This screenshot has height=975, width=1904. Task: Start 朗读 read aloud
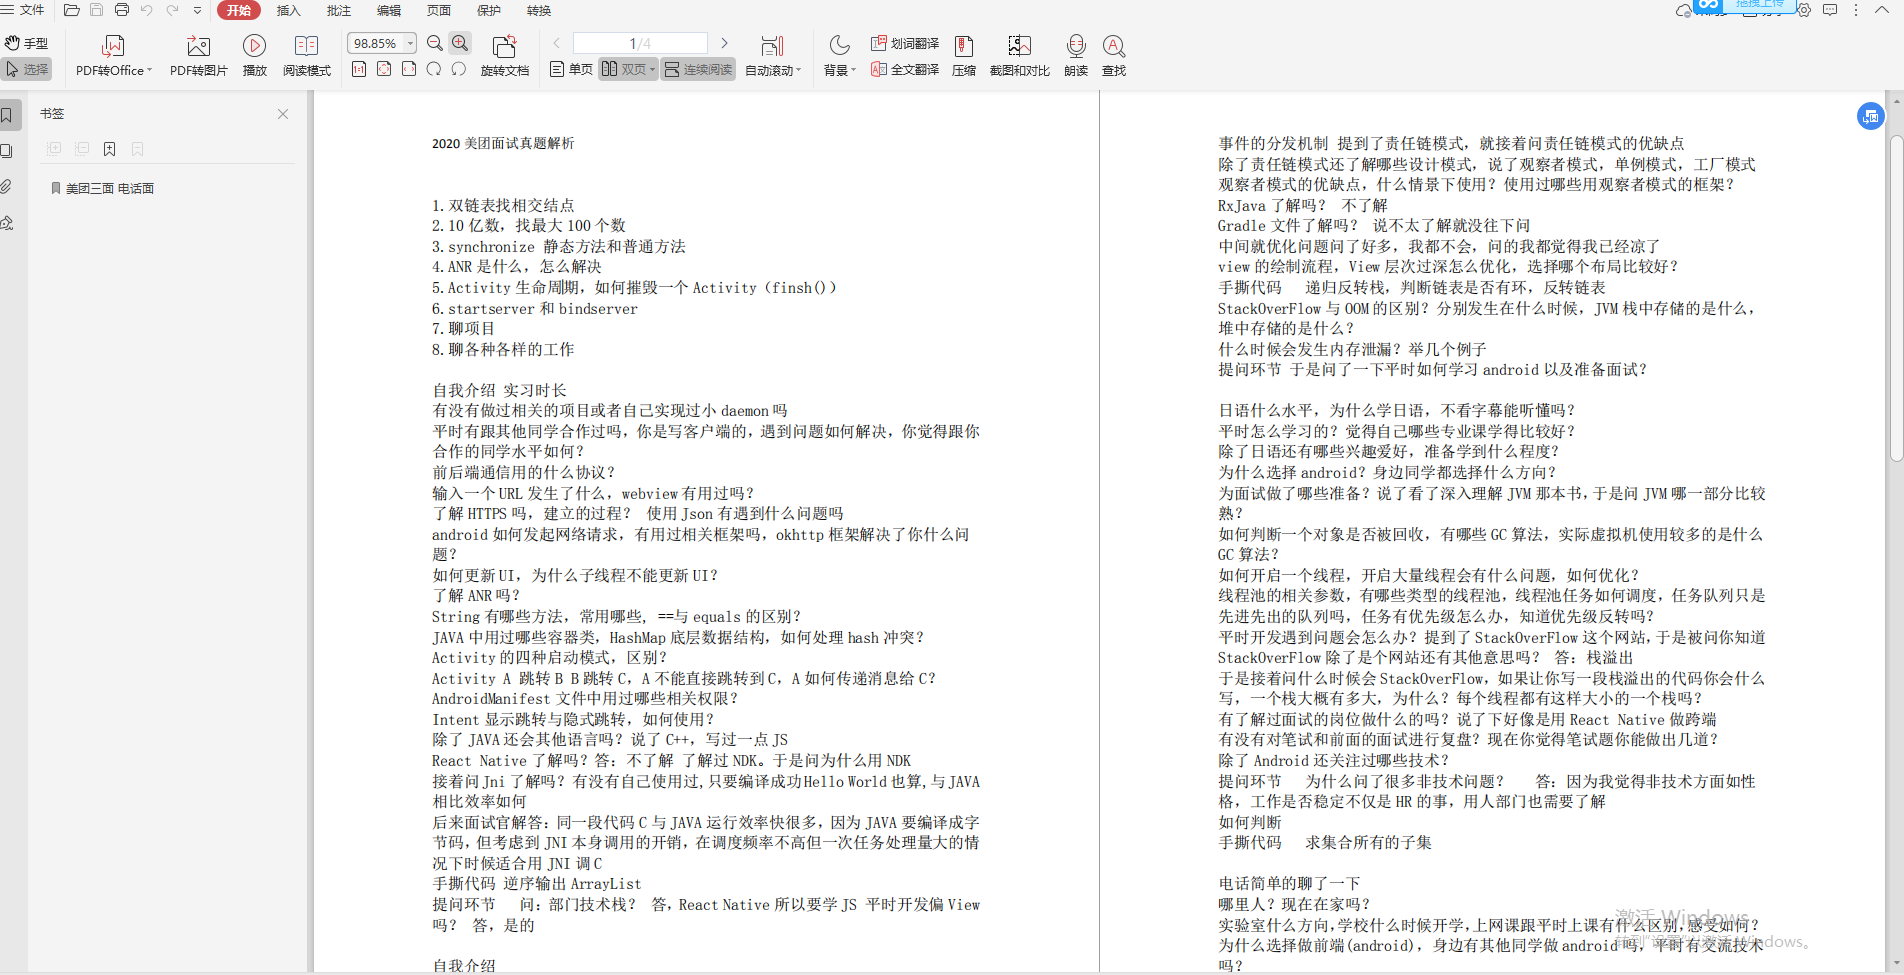tap(1076, 56)
